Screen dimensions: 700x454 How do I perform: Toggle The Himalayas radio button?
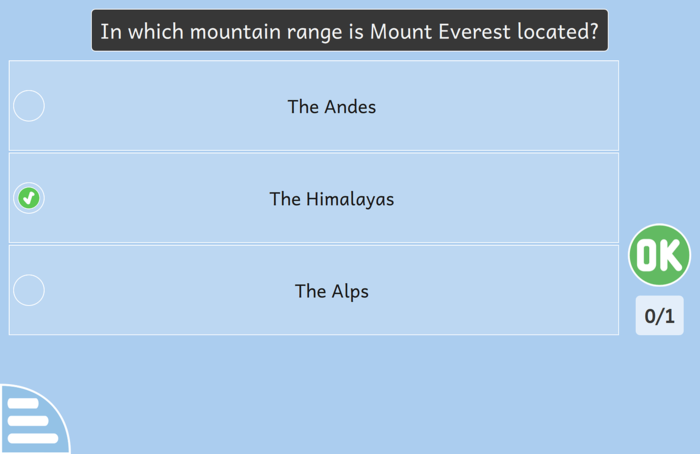[29, 198]
